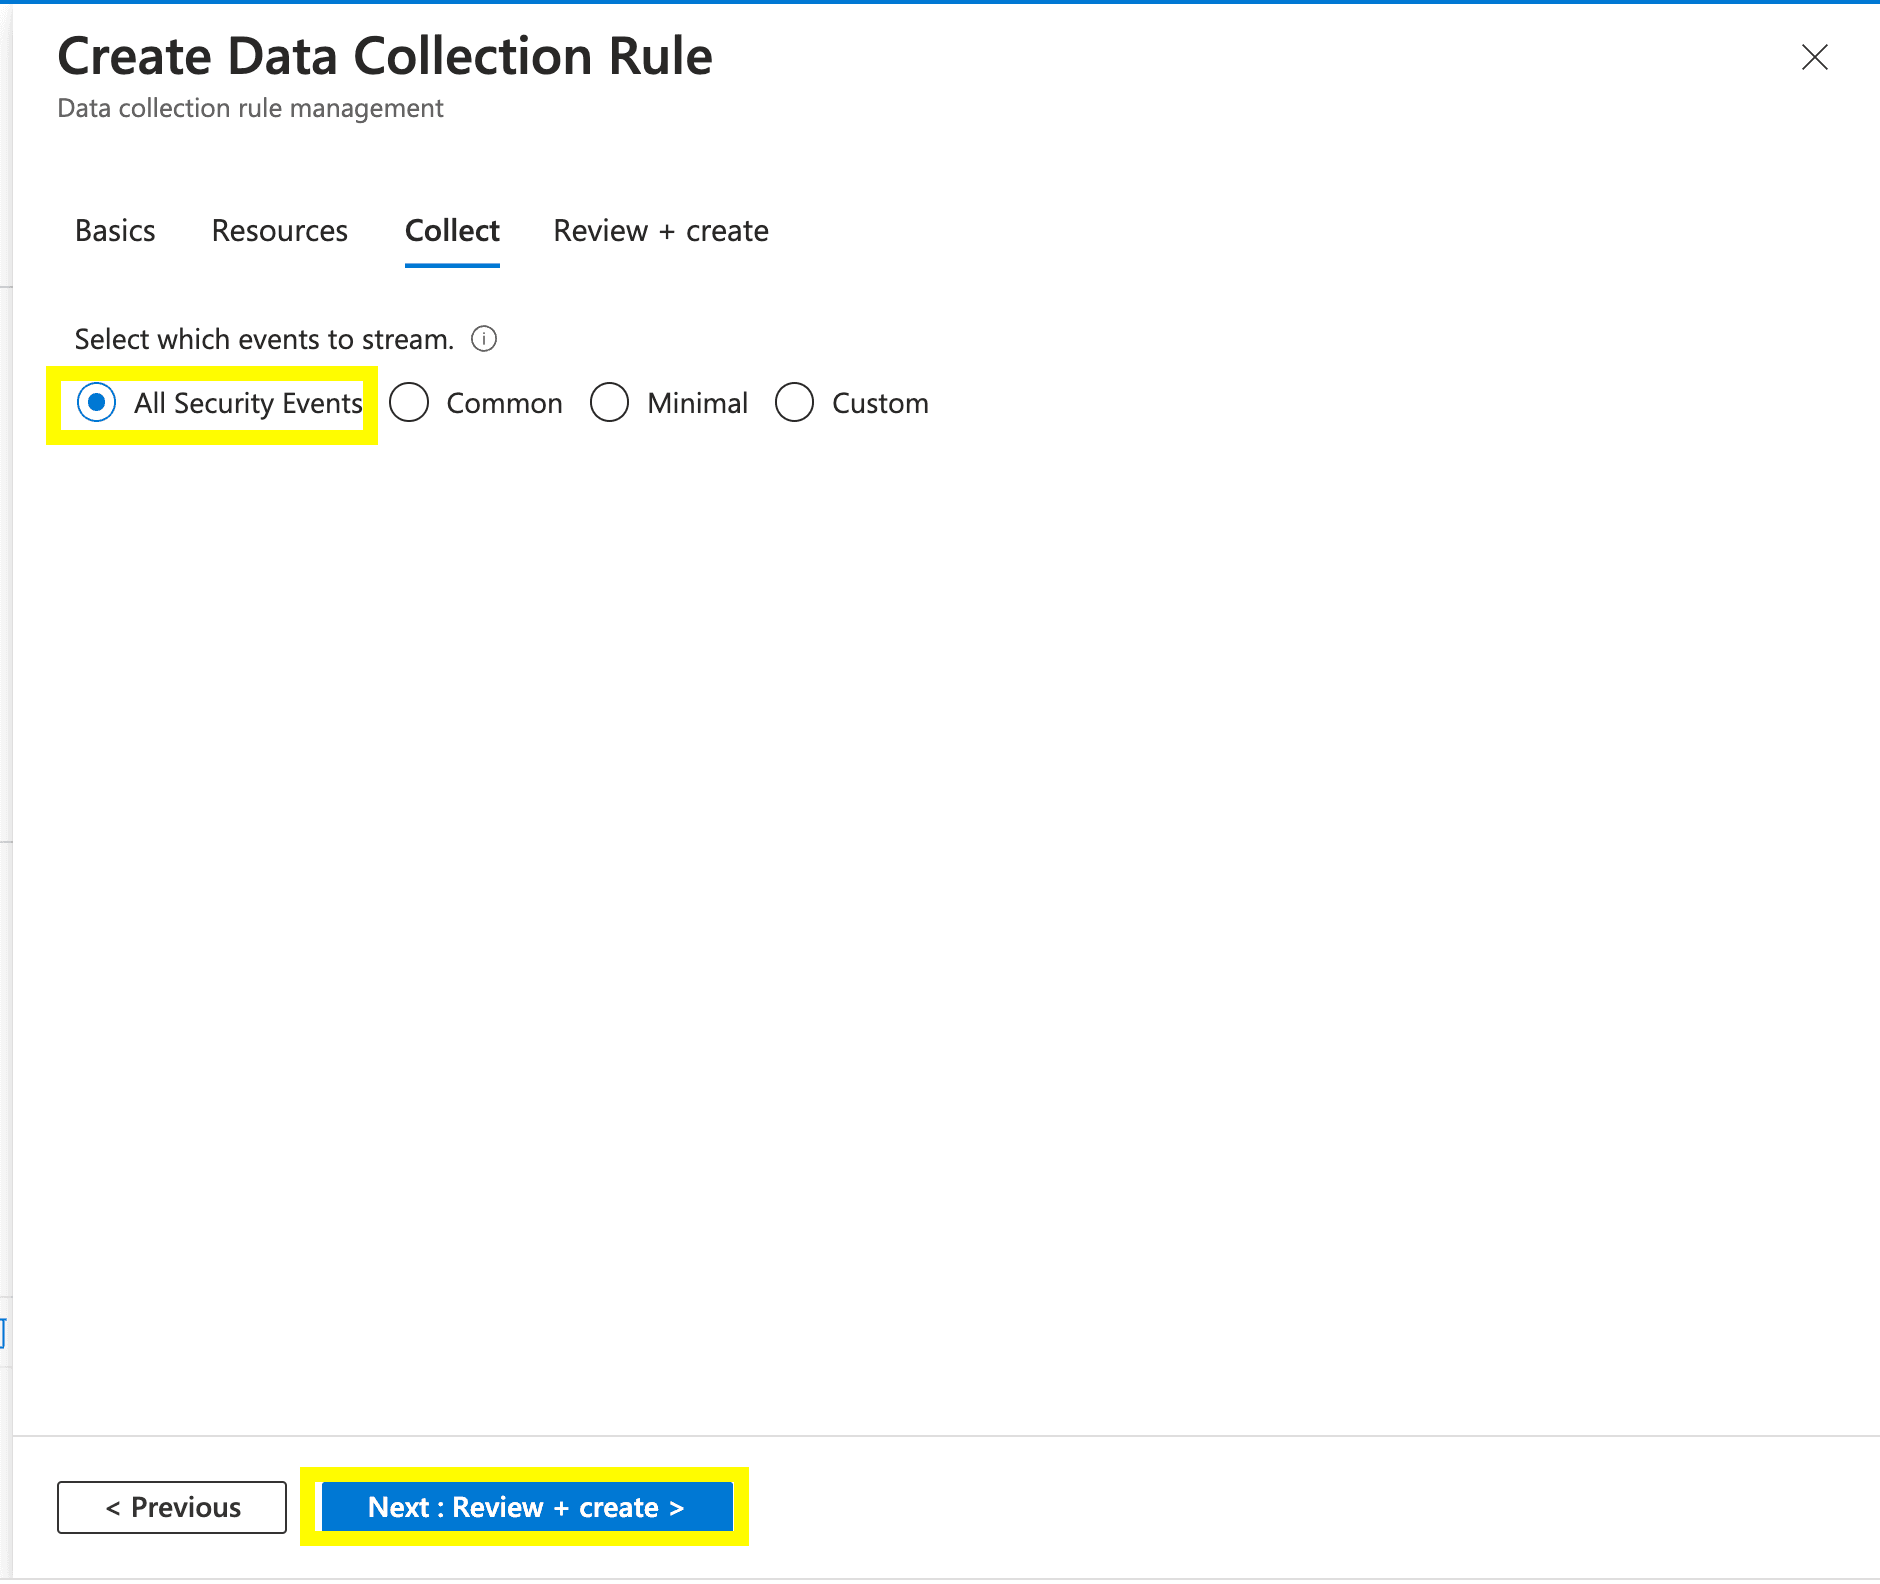Switch to the Basics tab
Image resolution: width=1880 pixels, height=1584 pixels.
point(115,231)
